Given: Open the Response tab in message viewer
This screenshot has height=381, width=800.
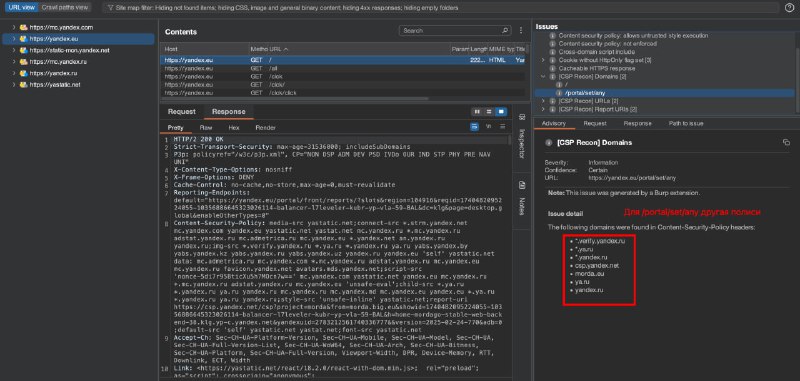Looking at the screenshot, I should 229,112.
